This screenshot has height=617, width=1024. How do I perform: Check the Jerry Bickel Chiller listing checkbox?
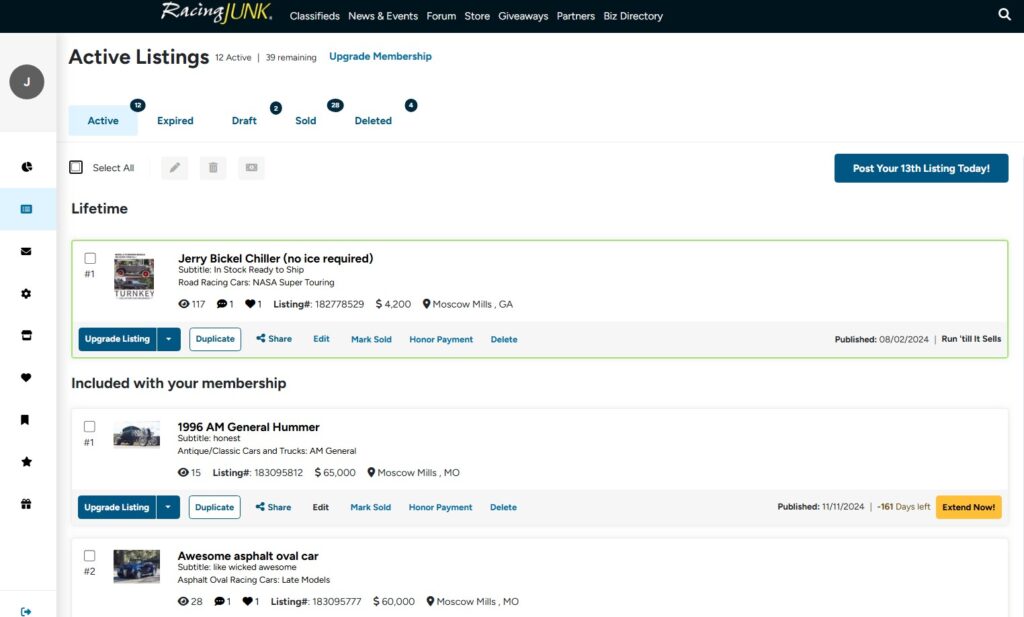click(x=90, y=259)
